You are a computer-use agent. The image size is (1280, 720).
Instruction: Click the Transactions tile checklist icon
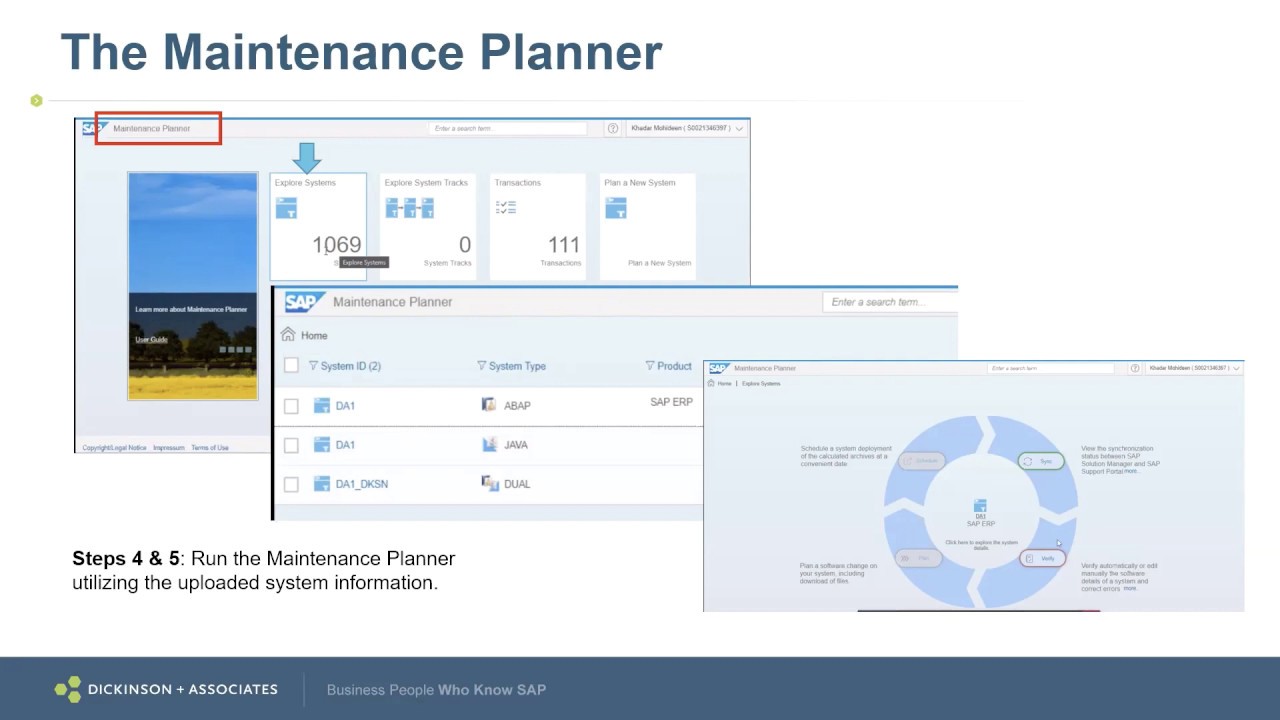click(505, 207)
